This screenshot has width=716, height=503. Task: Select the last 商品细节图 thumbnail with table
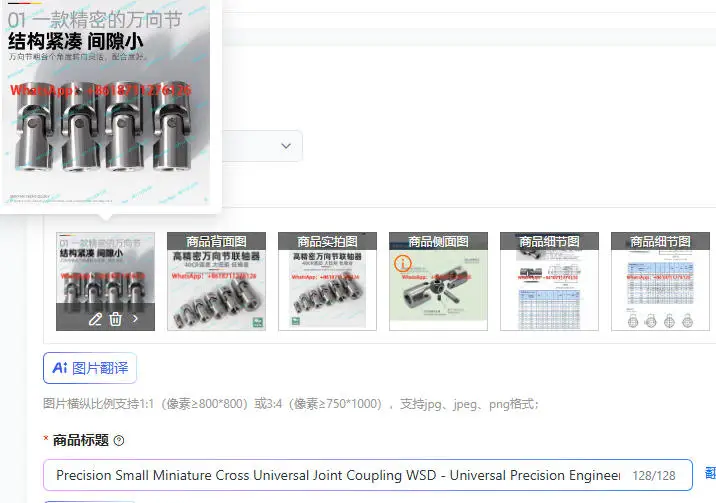pos(660,281)
